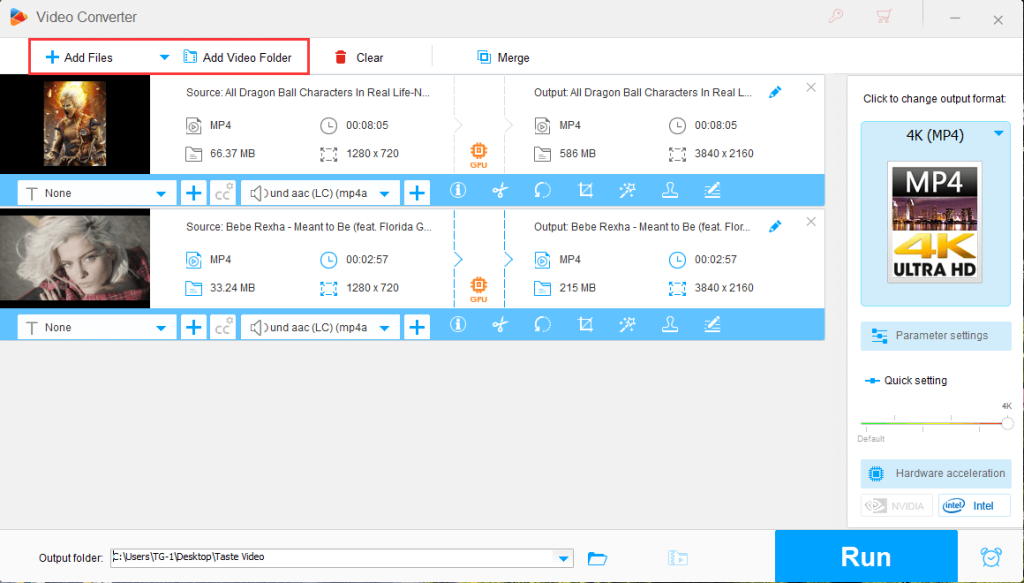
Task: Open audio track dropdown for Dragon Ball video
Action: [320, 193]
